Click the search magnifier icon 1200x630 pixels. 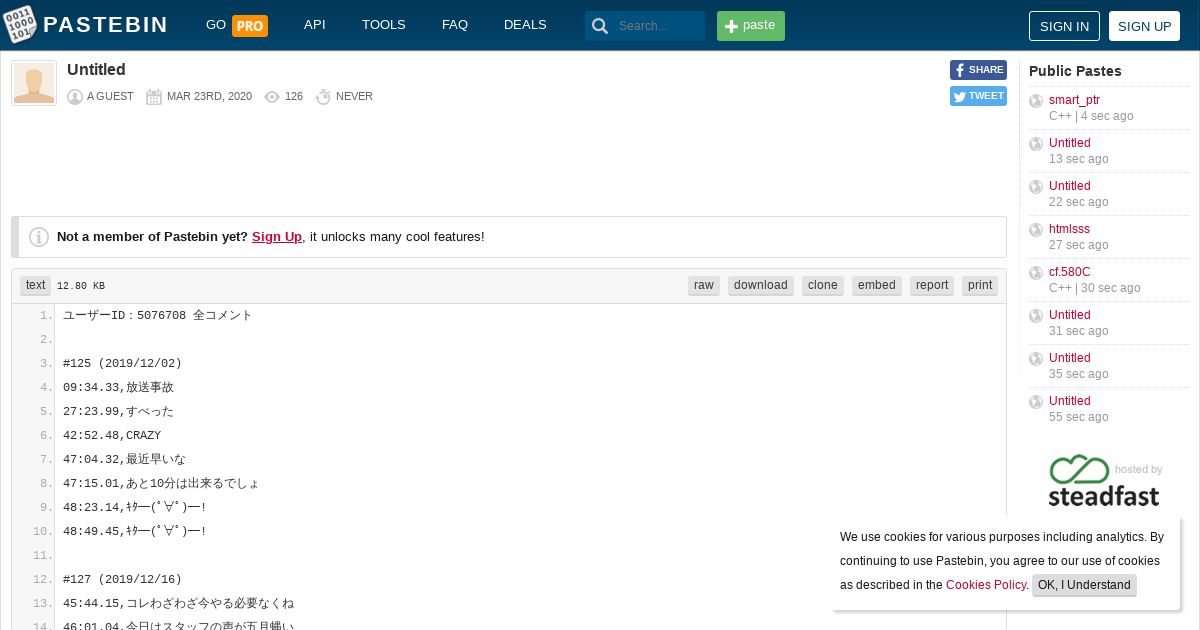click(600, 26)
